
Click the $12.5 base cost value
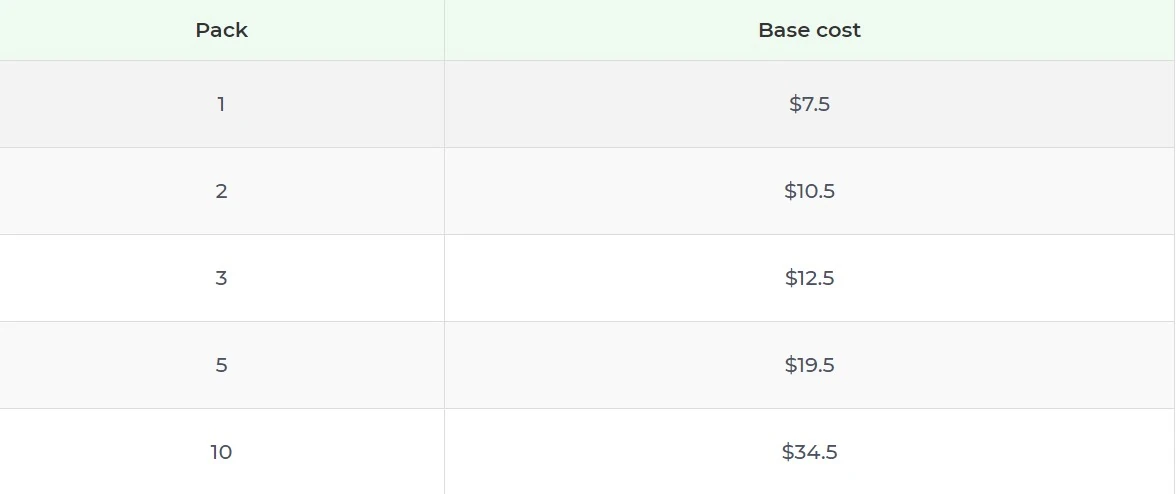click(809, 278)
